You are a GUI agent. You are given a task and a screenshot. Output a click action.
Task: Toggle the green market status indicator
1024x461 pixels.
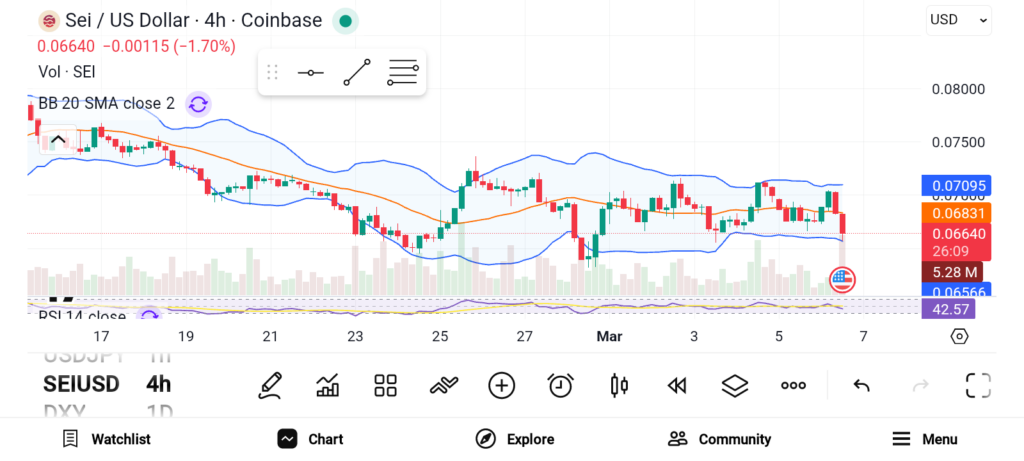(345, 20)
